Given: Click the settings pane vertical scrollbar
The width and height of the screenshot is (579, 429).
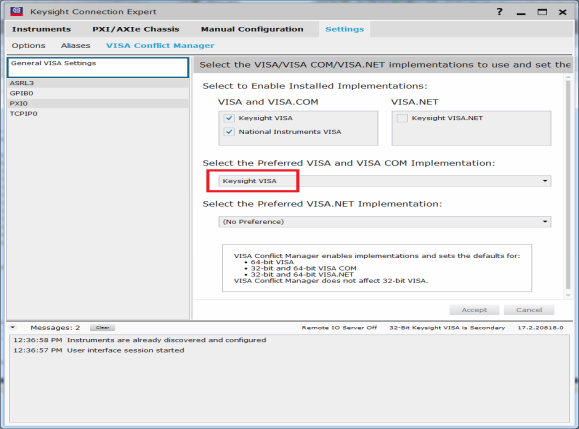Looking at the screenshot, I should coord(568,185).
